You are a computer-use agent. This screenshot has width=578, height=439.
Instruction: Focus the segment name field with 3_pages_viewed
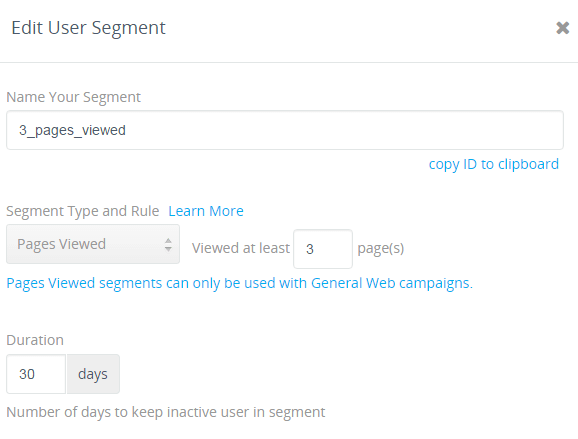pos(285,130)
